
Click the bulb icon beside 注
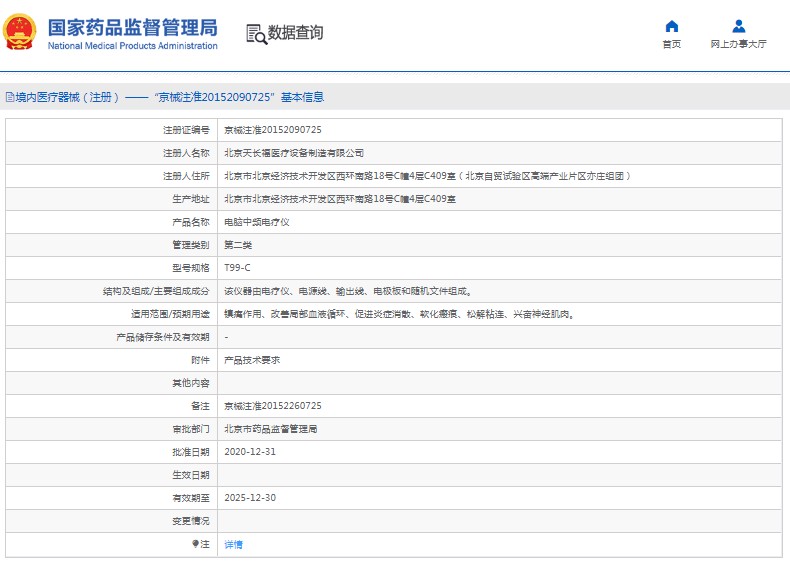(195, 544)
